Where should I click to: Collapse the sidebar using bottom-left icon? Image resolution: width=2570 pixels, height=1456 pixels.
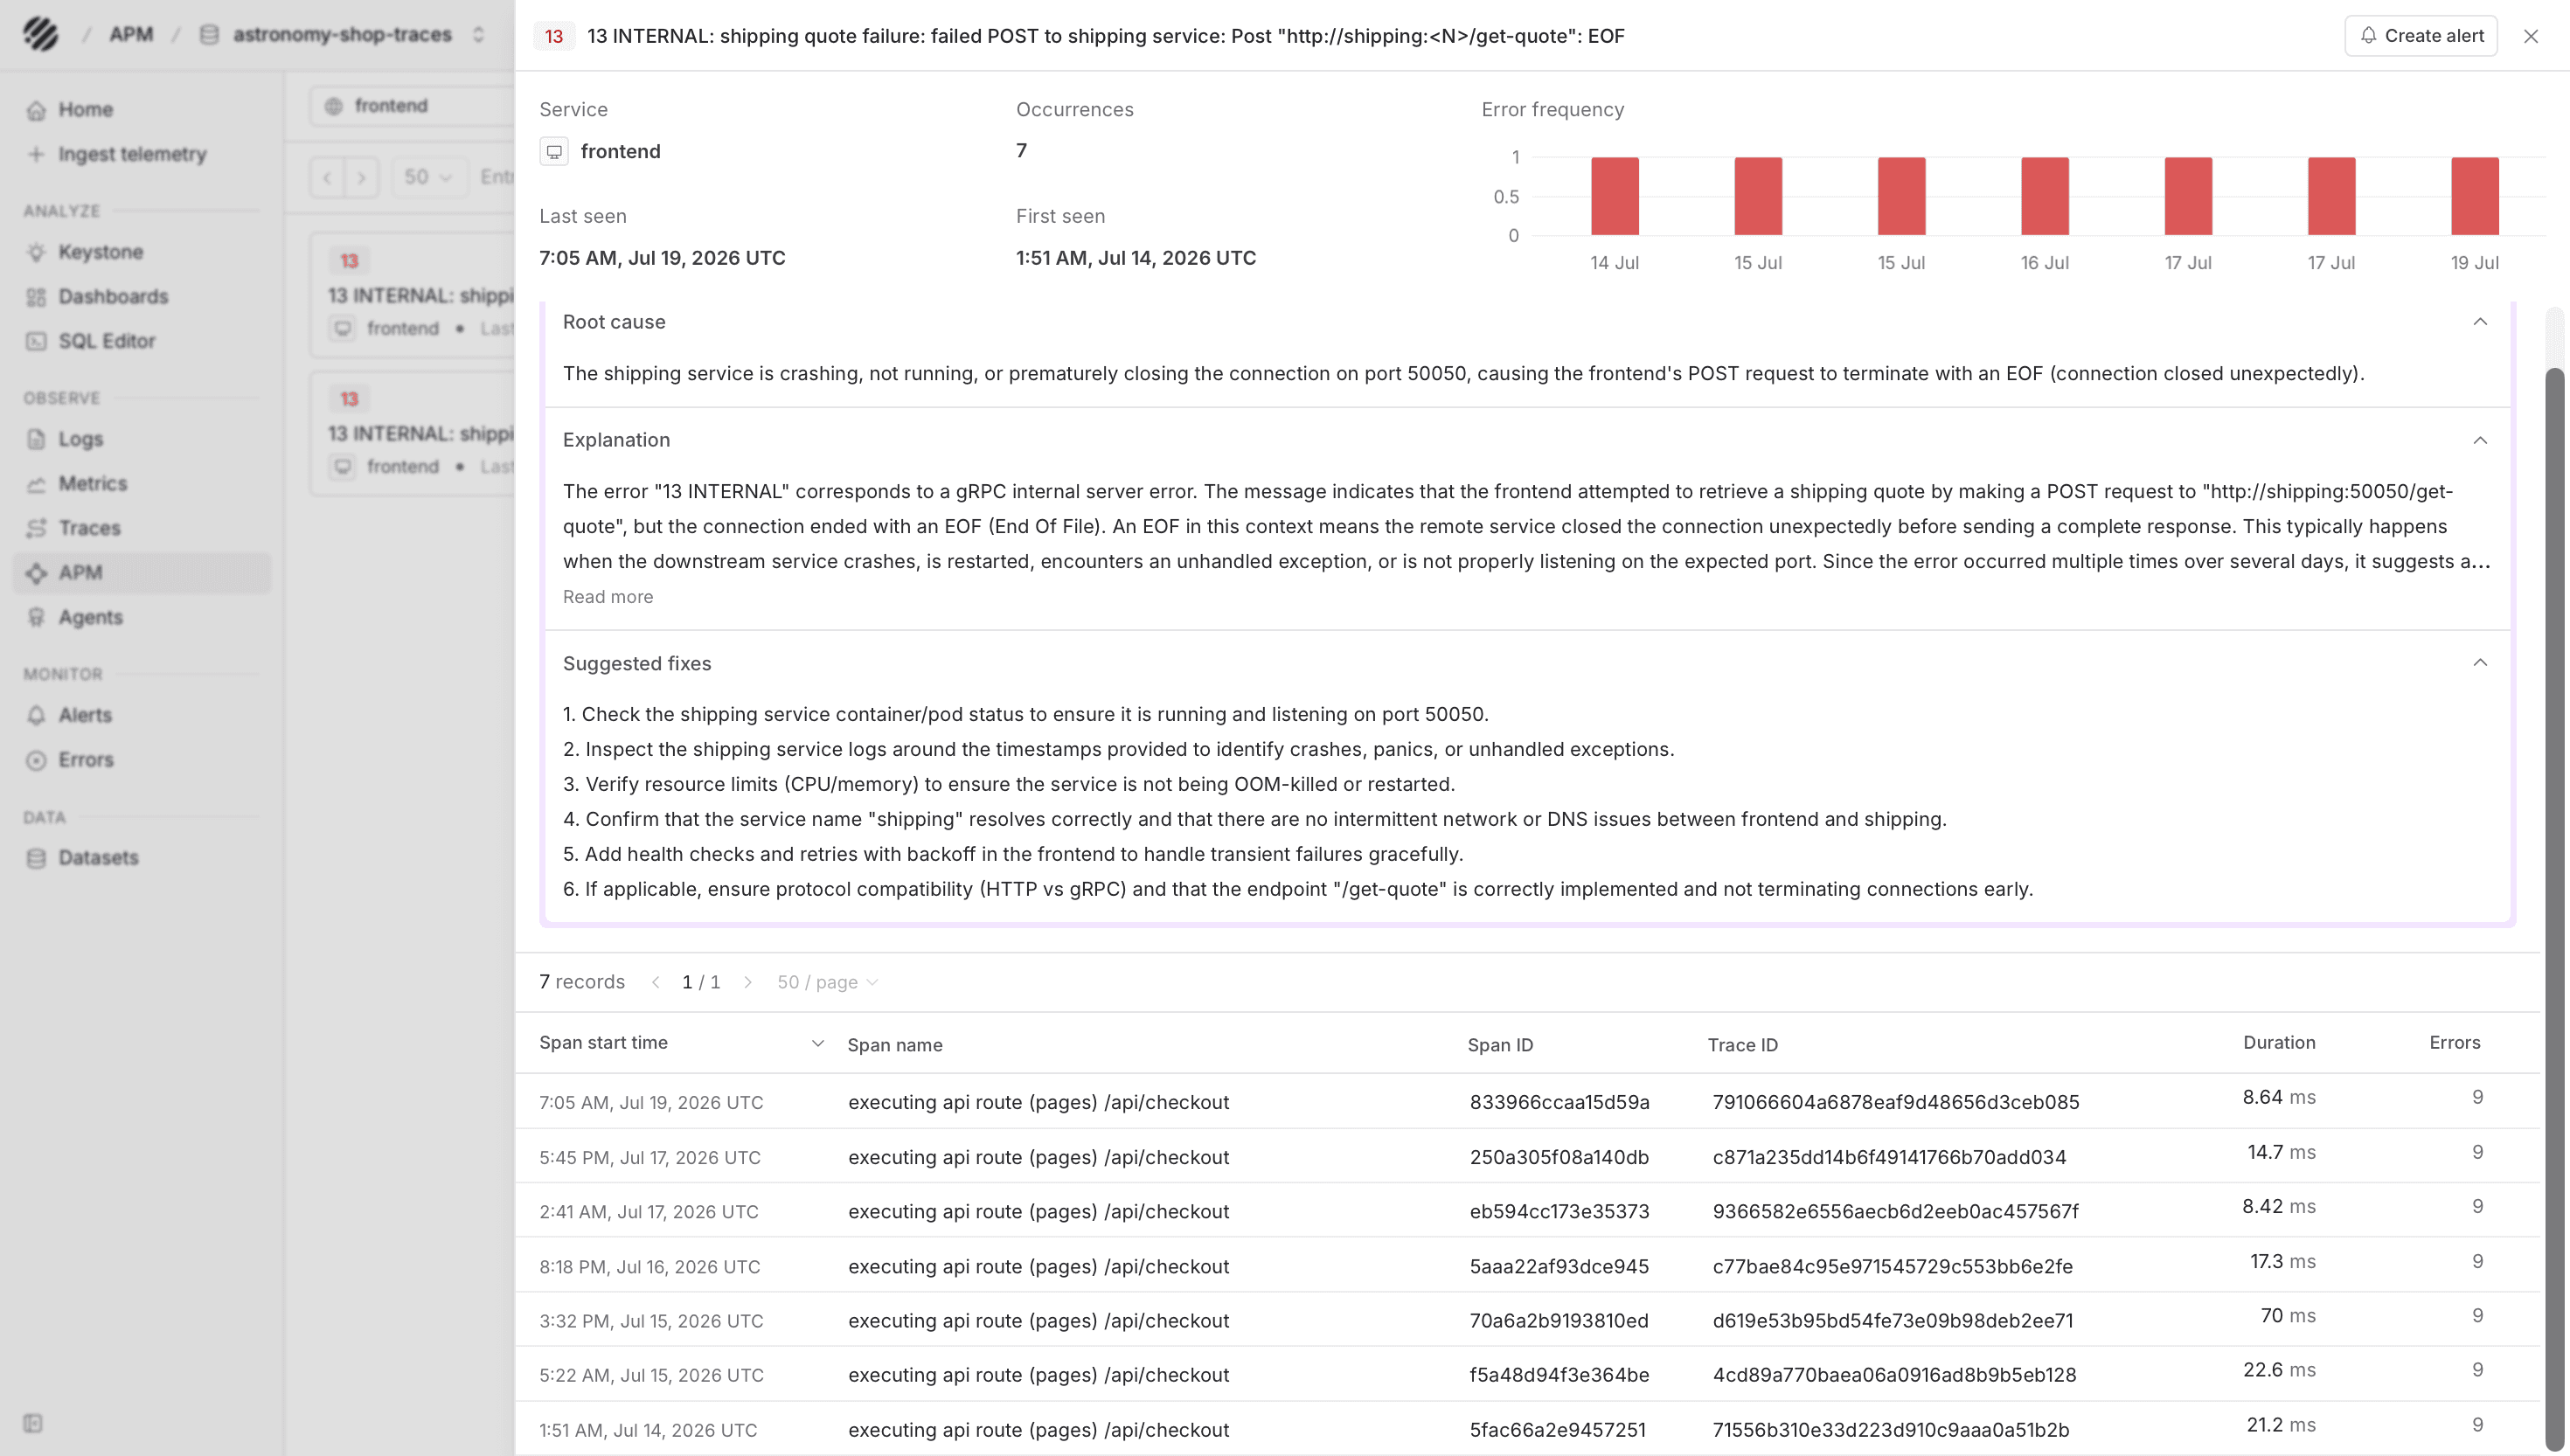pyautogui.click(x=33, y=1423)
